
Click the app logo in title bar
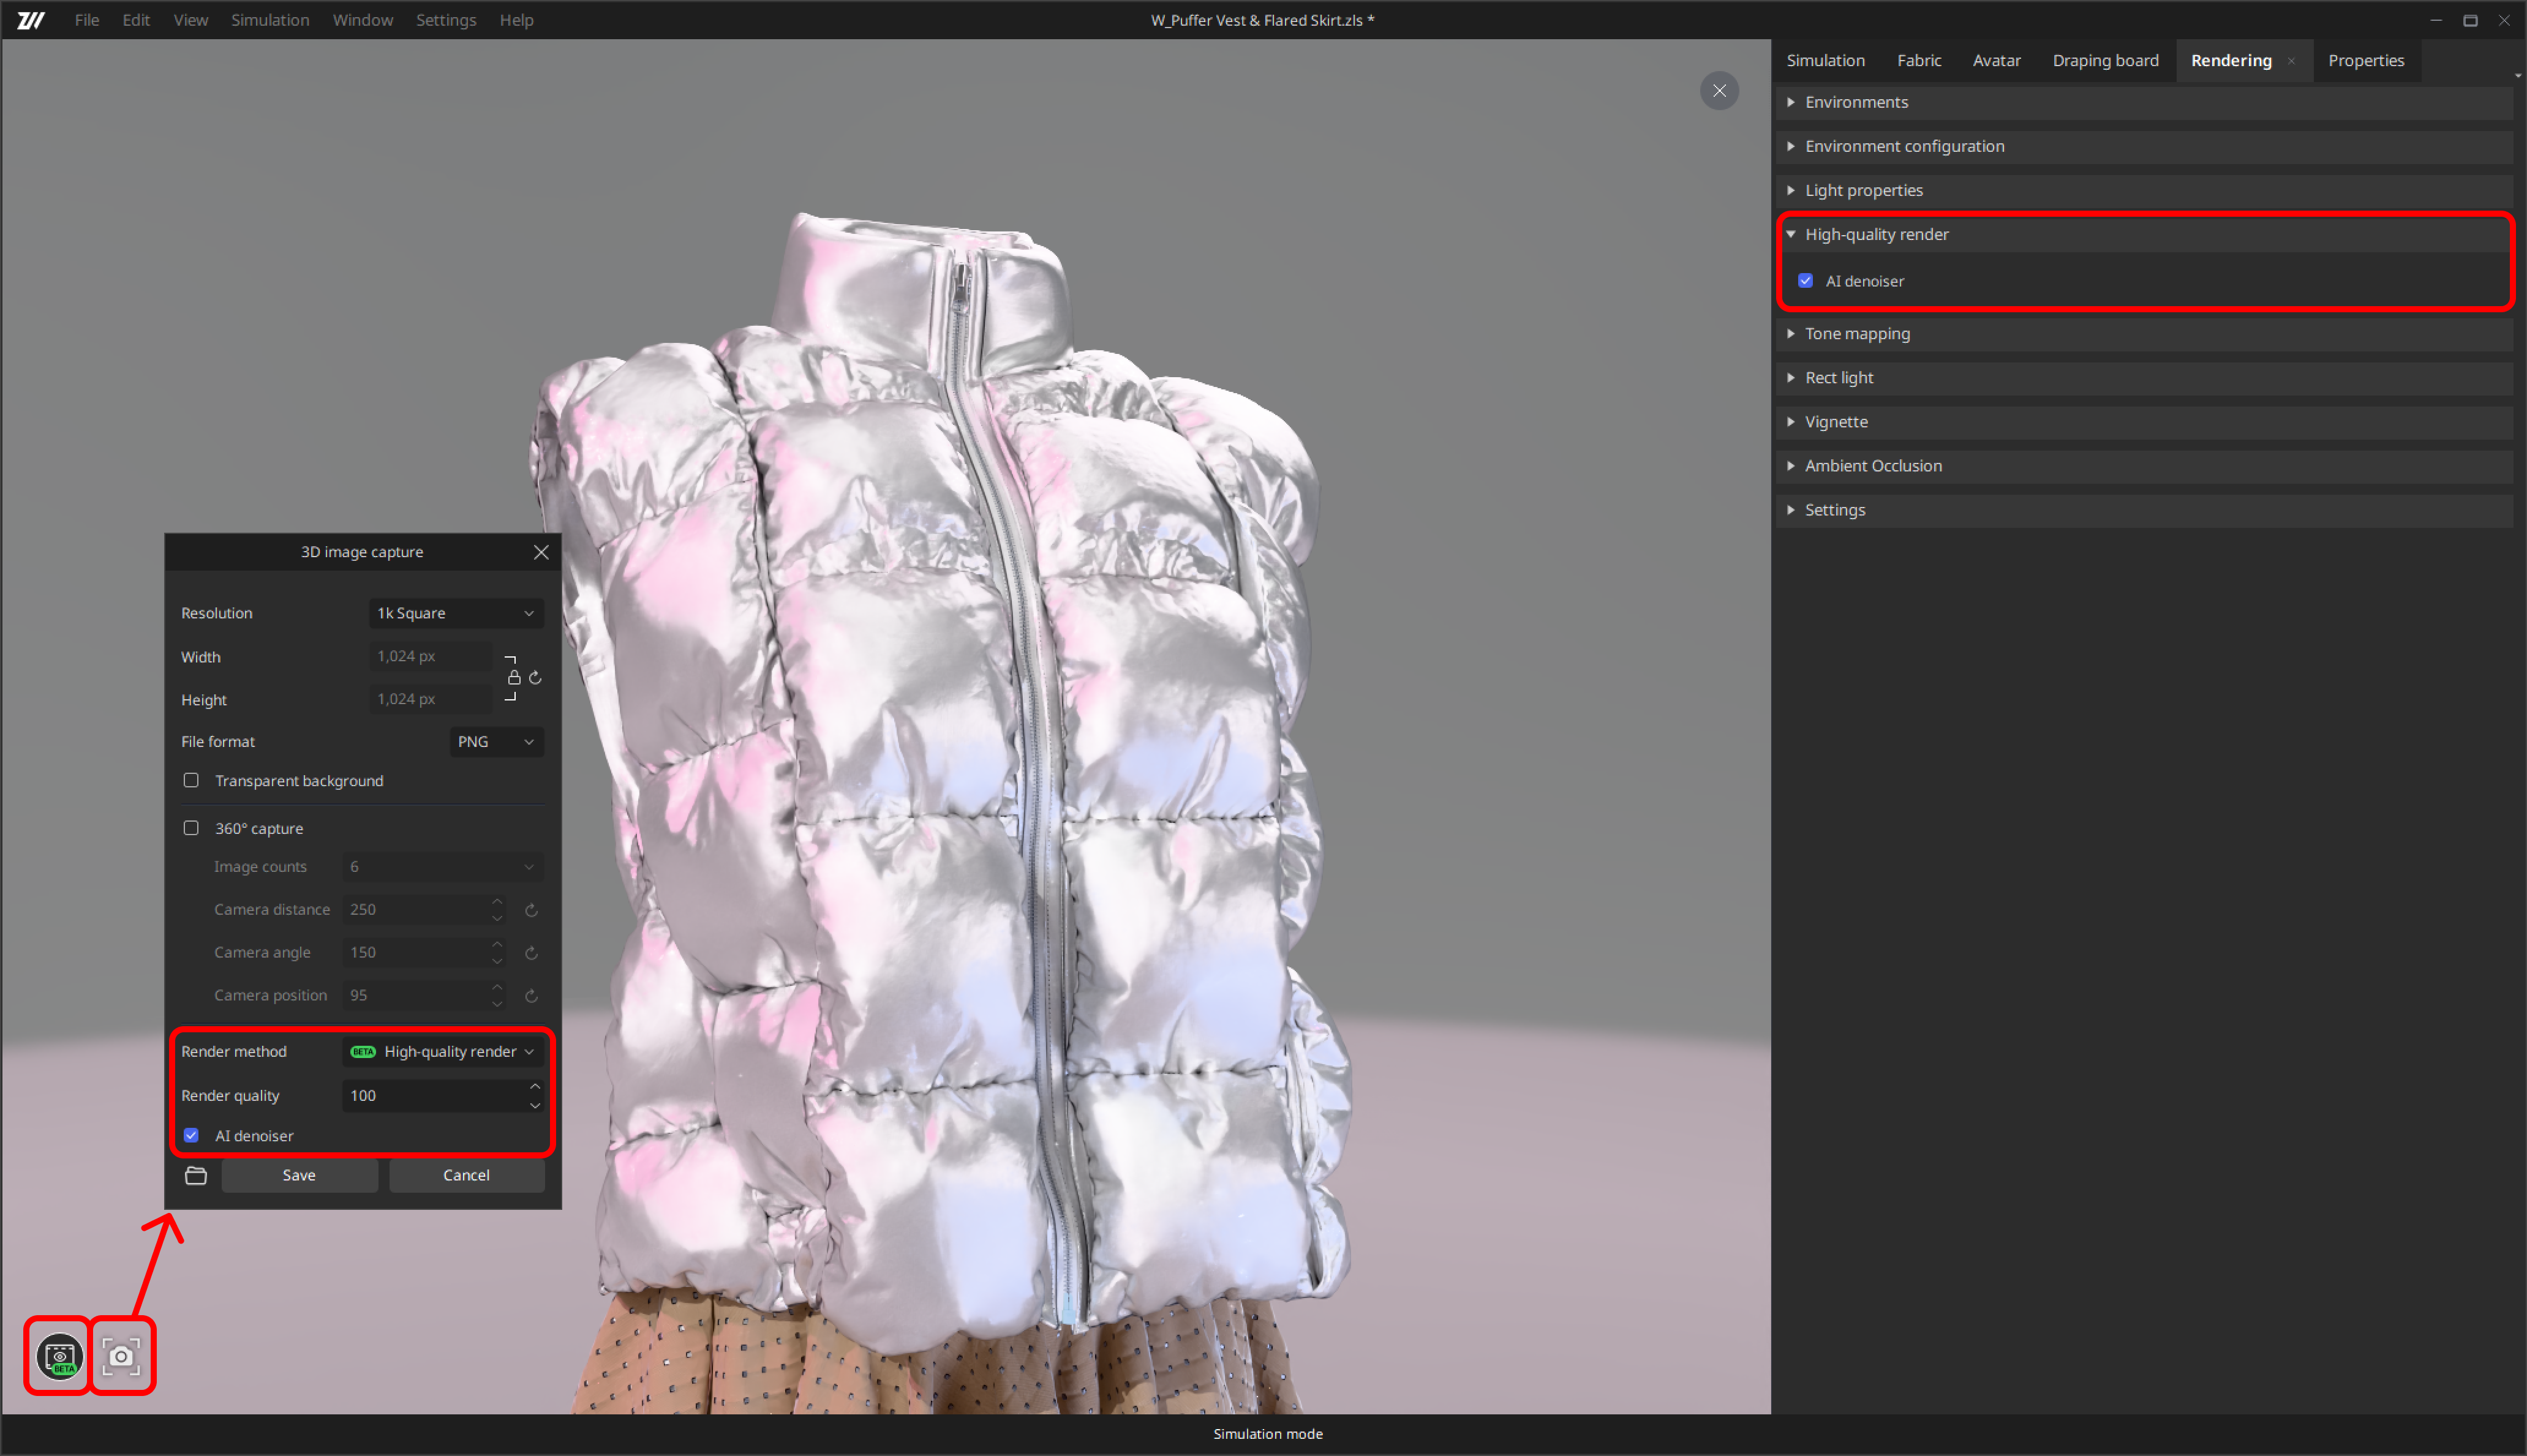[31, 20]
